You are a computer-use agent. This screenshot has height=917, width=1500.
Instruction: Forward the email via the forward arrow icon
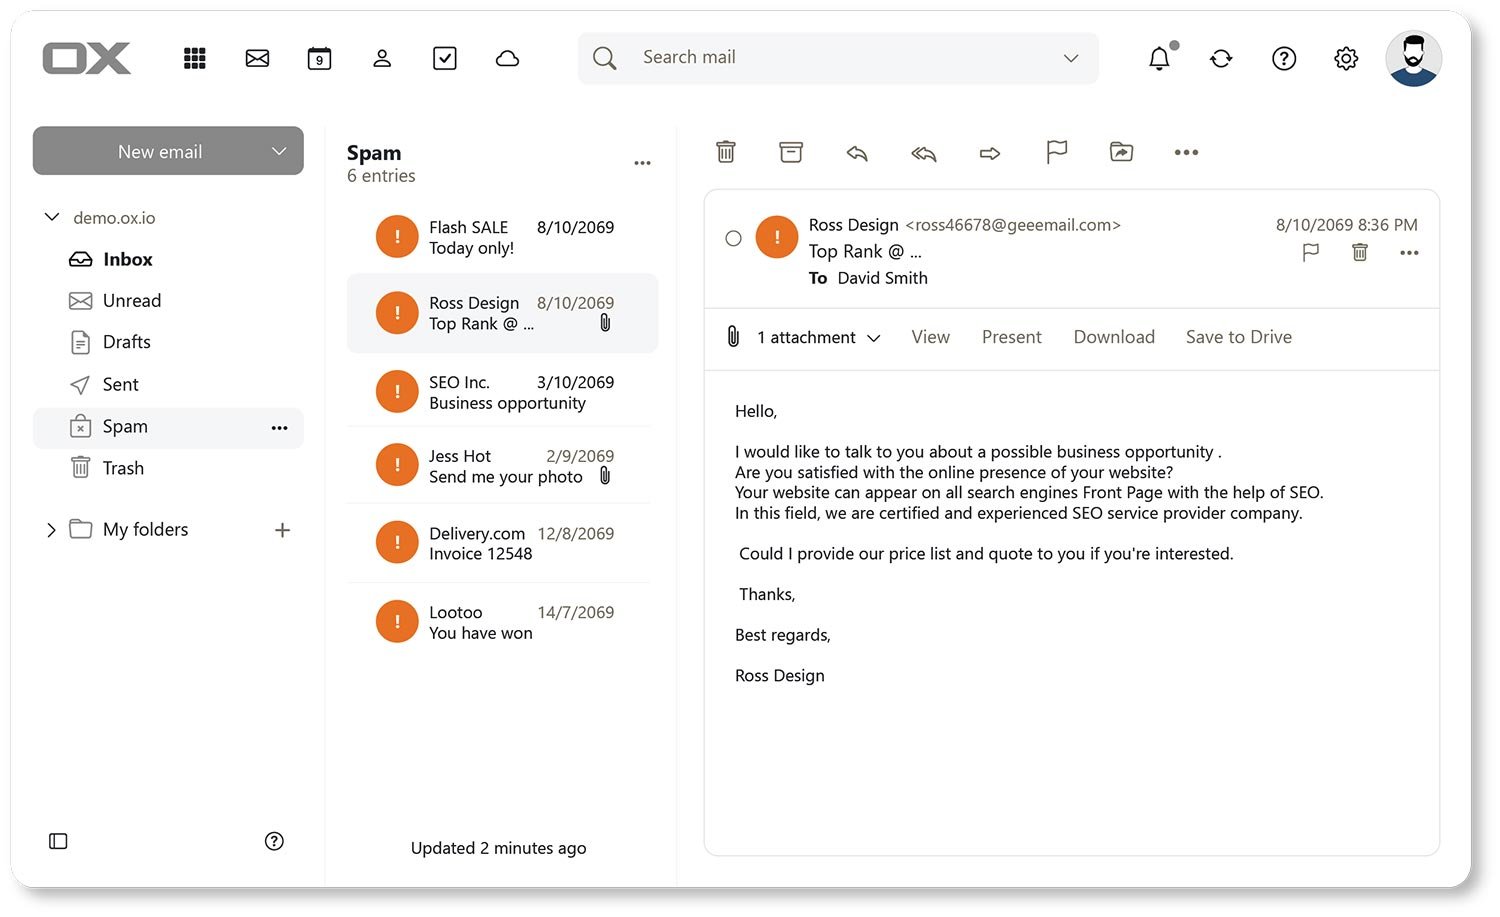coord(989,152)
